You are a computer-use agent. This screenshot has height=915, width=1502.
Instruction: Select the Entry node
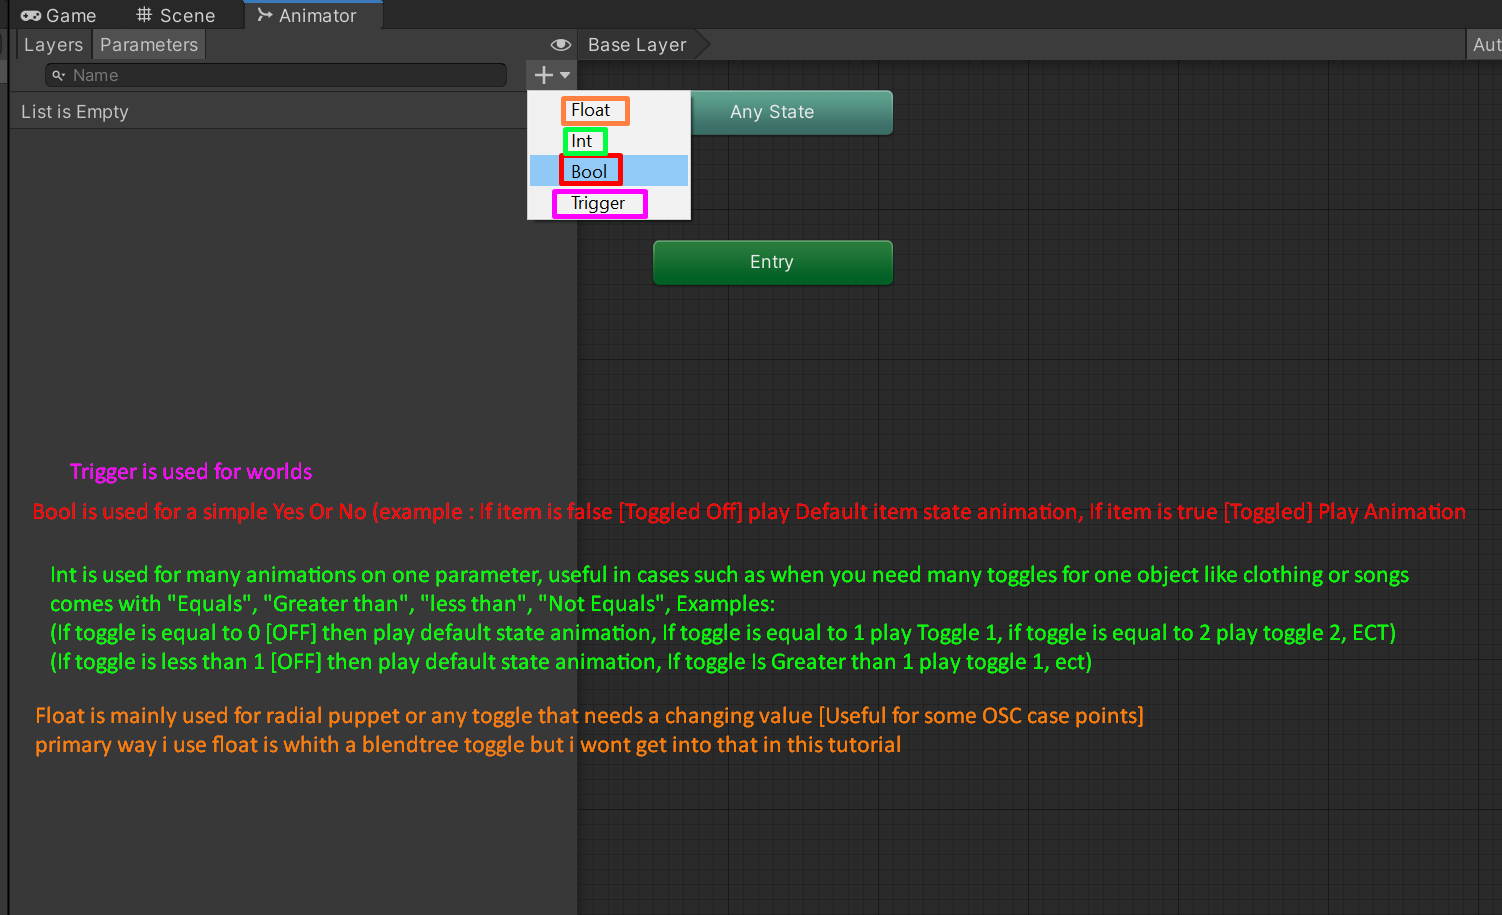pos(772,262)
